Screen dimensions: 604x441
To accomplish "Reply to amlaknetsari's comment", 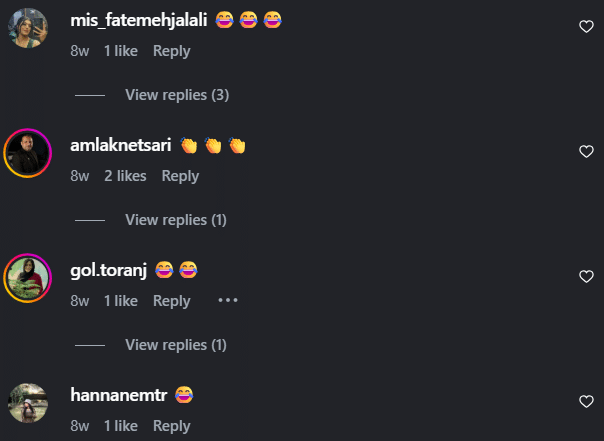I will (180, 176).
